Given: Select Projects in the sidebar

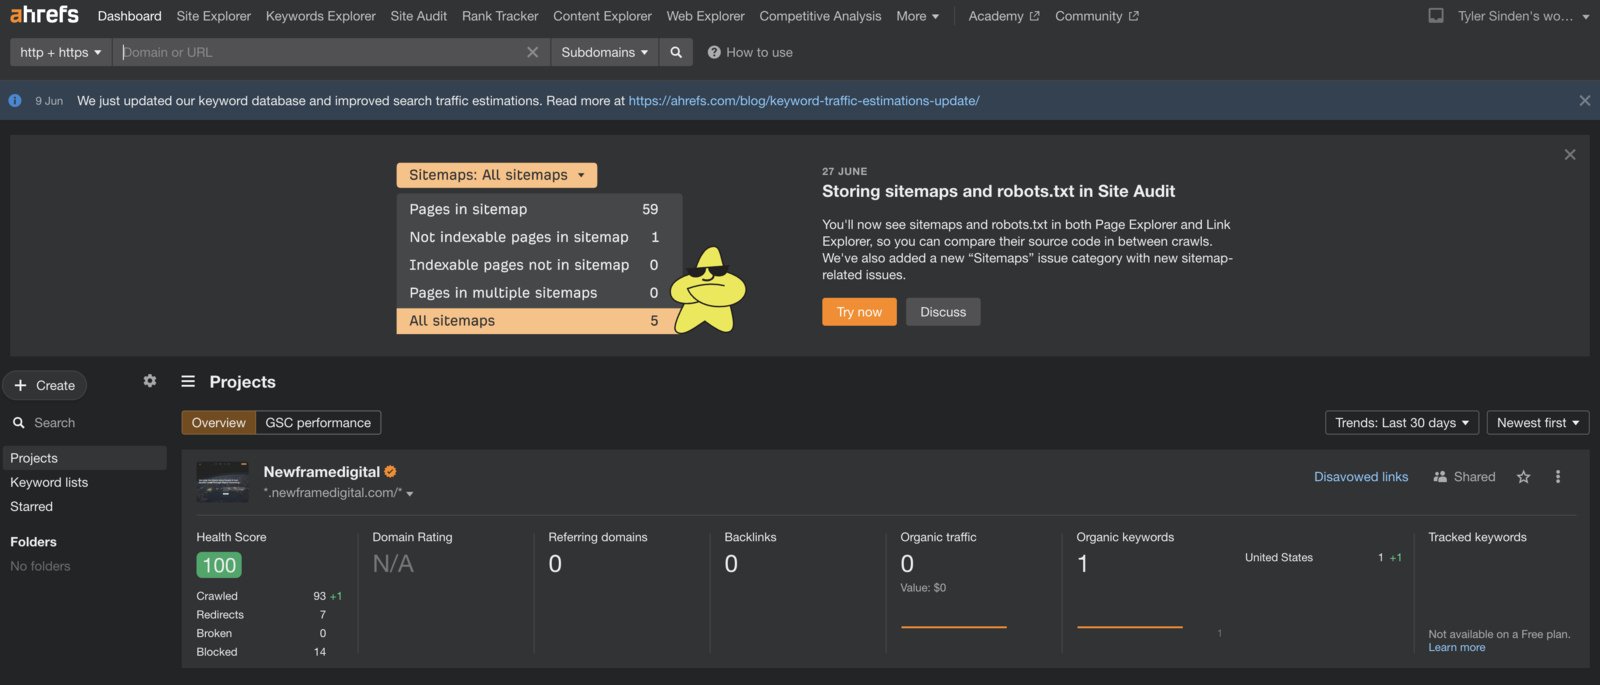Looking at the screenshot, I should pos(84,458).
